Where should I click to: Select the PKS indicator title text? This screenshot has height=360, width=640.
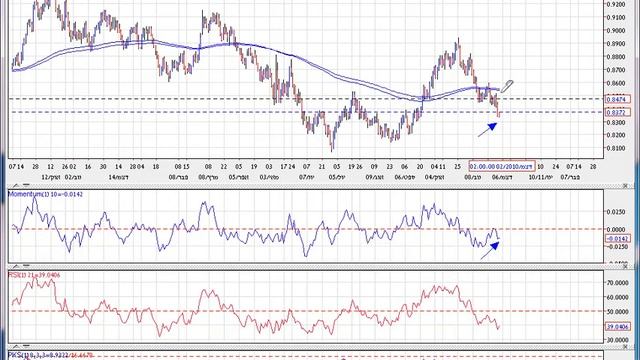click(51, 356)
